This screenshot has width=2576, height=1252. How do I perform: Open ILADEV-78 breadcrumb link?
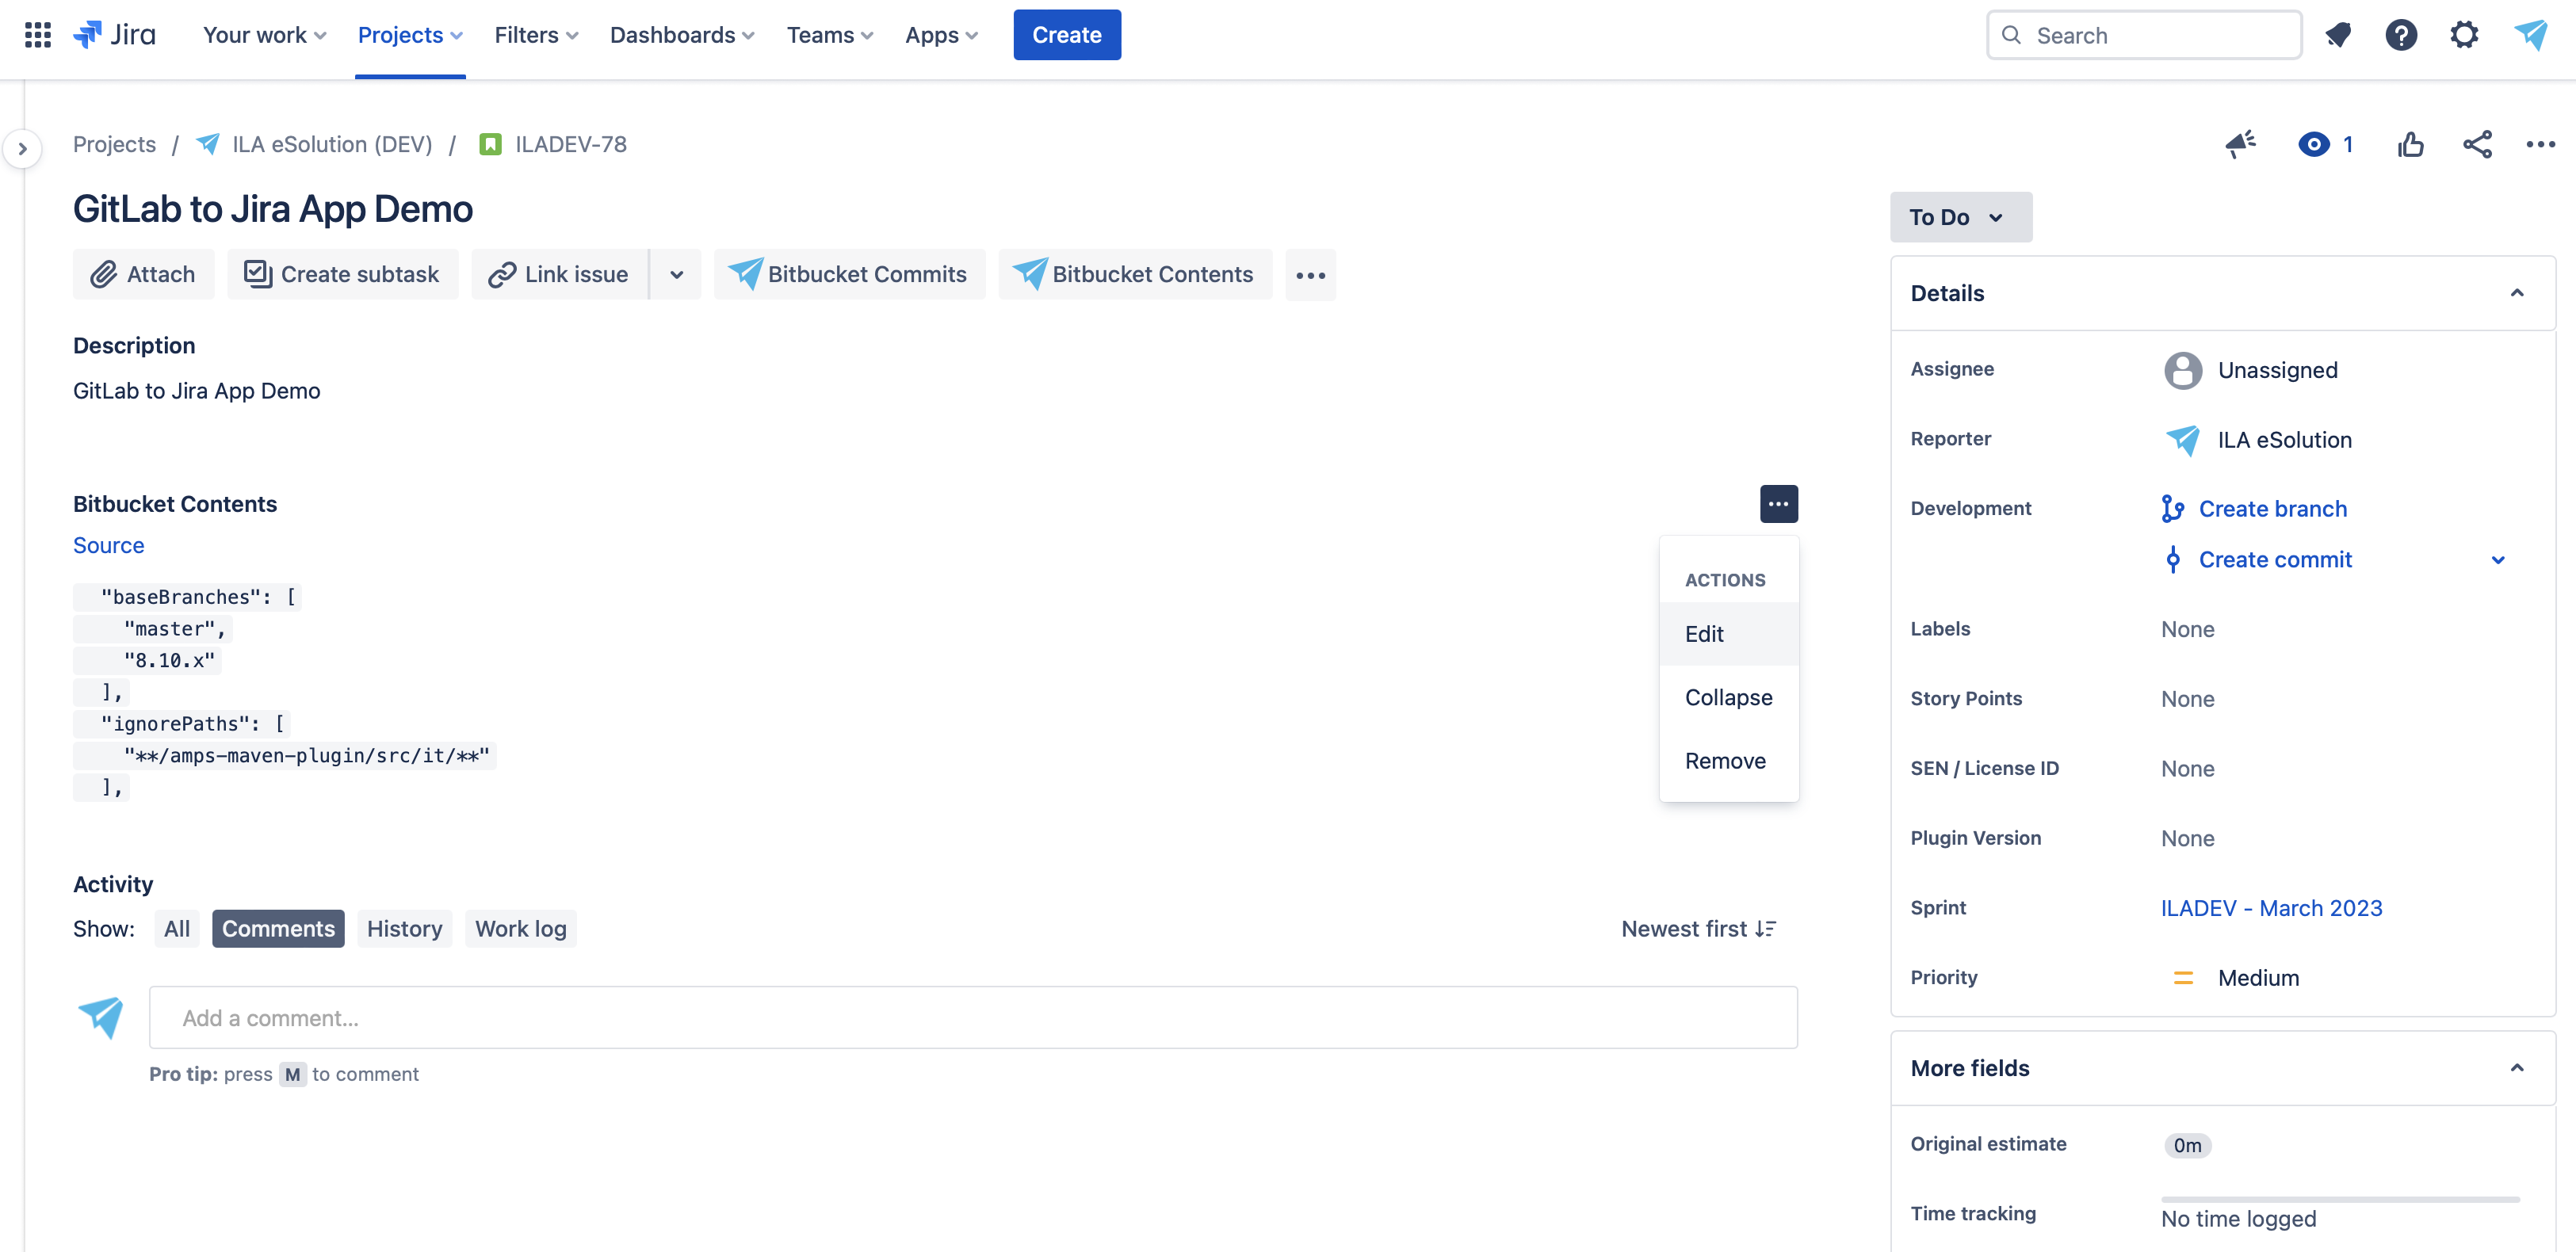pyautogui.click(x=570, y=144)
